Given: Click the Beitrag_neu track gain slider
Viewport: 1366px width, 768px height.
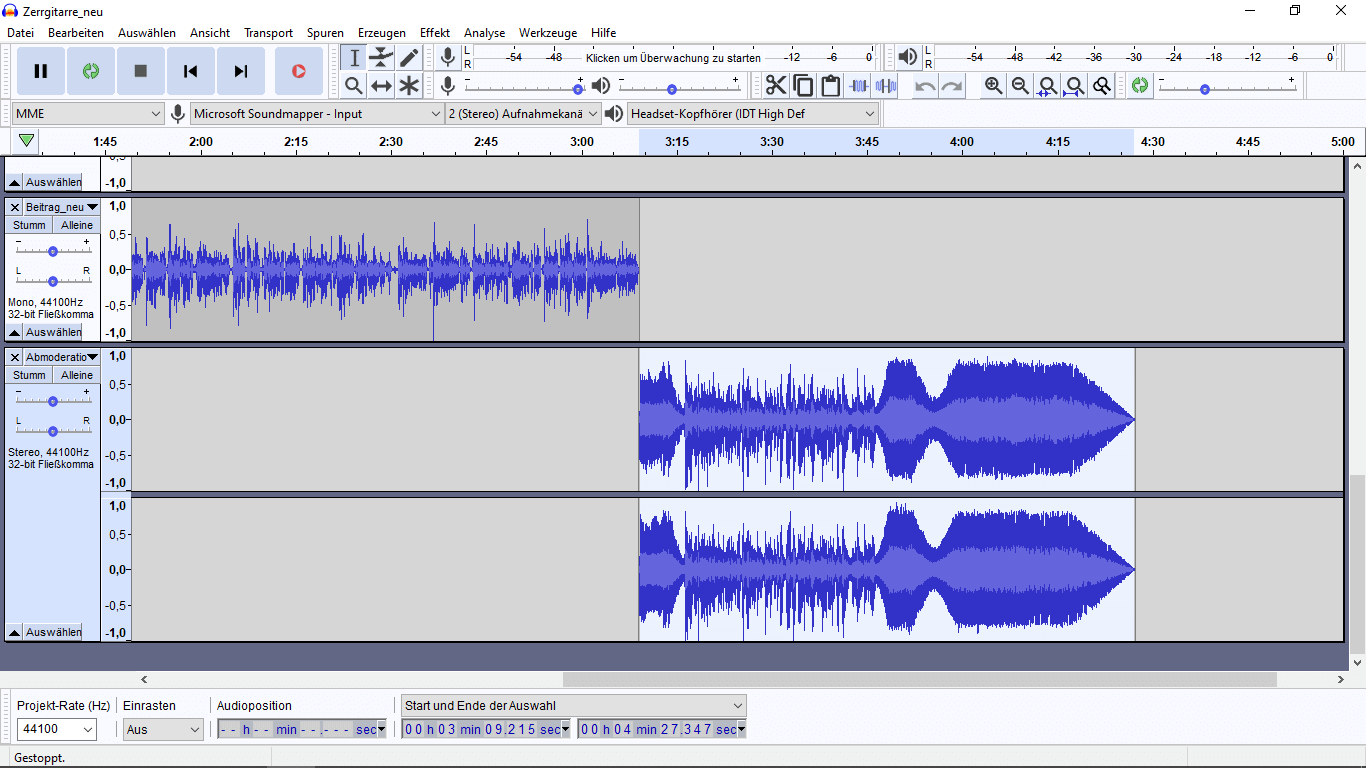Looking at the screenshot, I should pyautogui.click(x=52, y=250).
